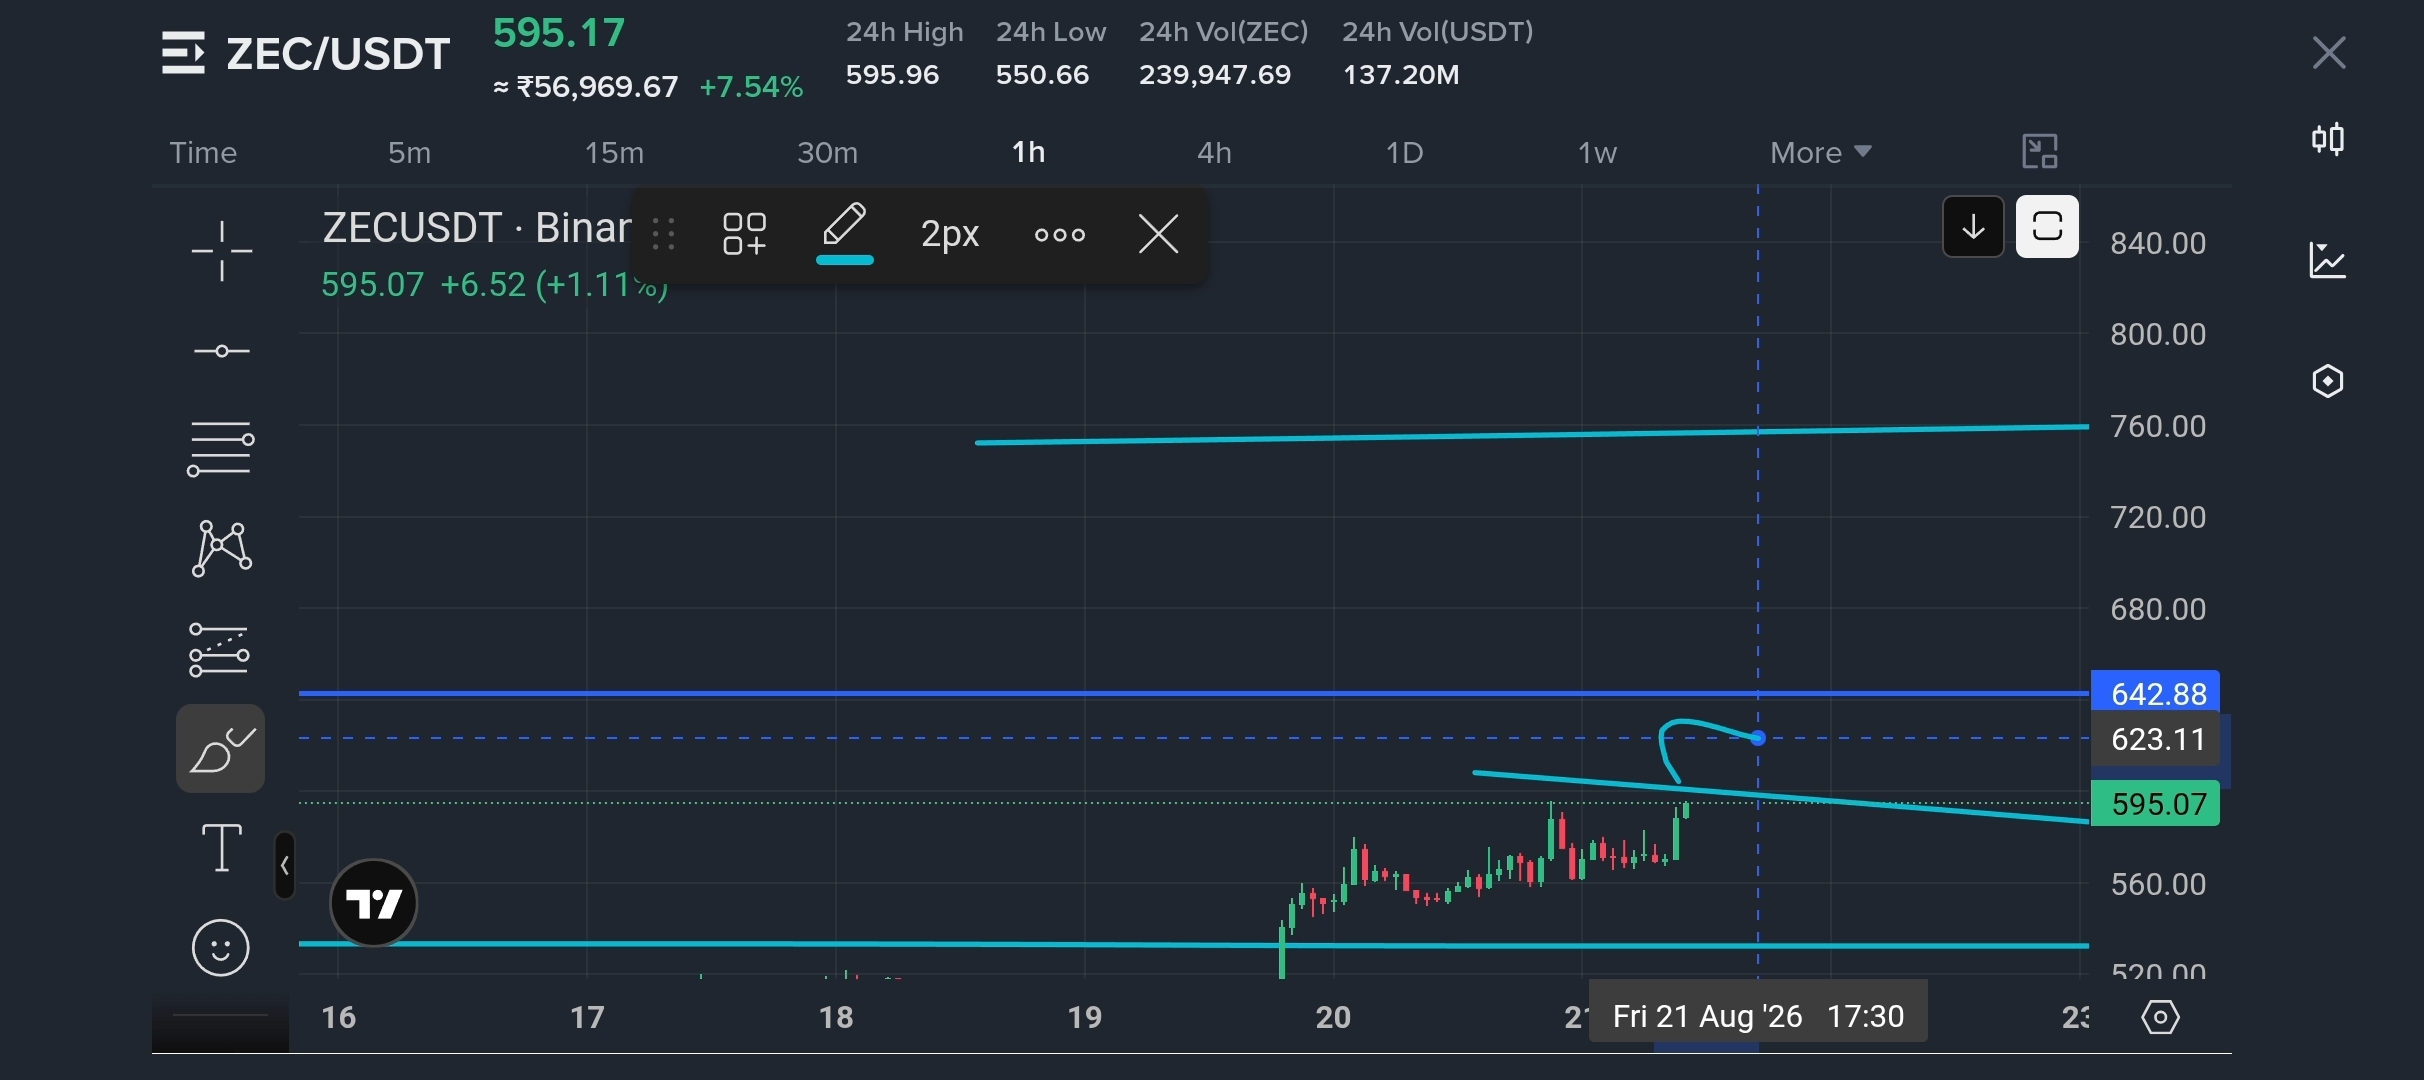The image size is (2424, 1080).
Task: Click the 760.00 price axis label
Action: pos(2158,426)
